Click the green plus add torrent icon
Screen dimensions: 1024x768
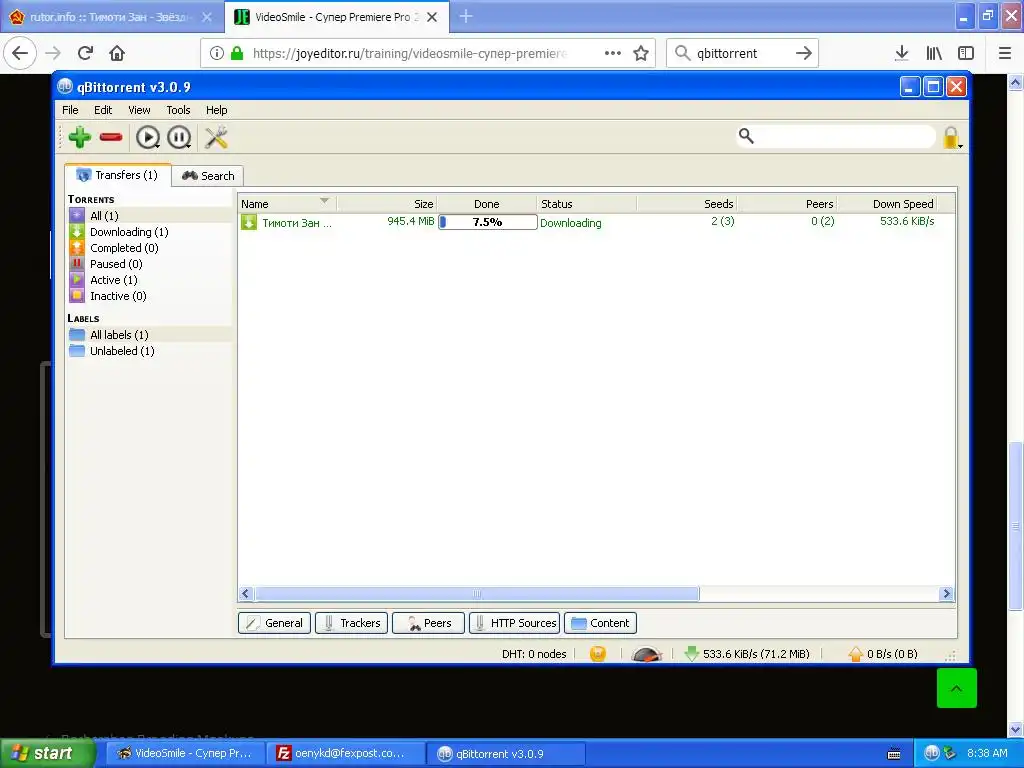[x=80, y=137]
